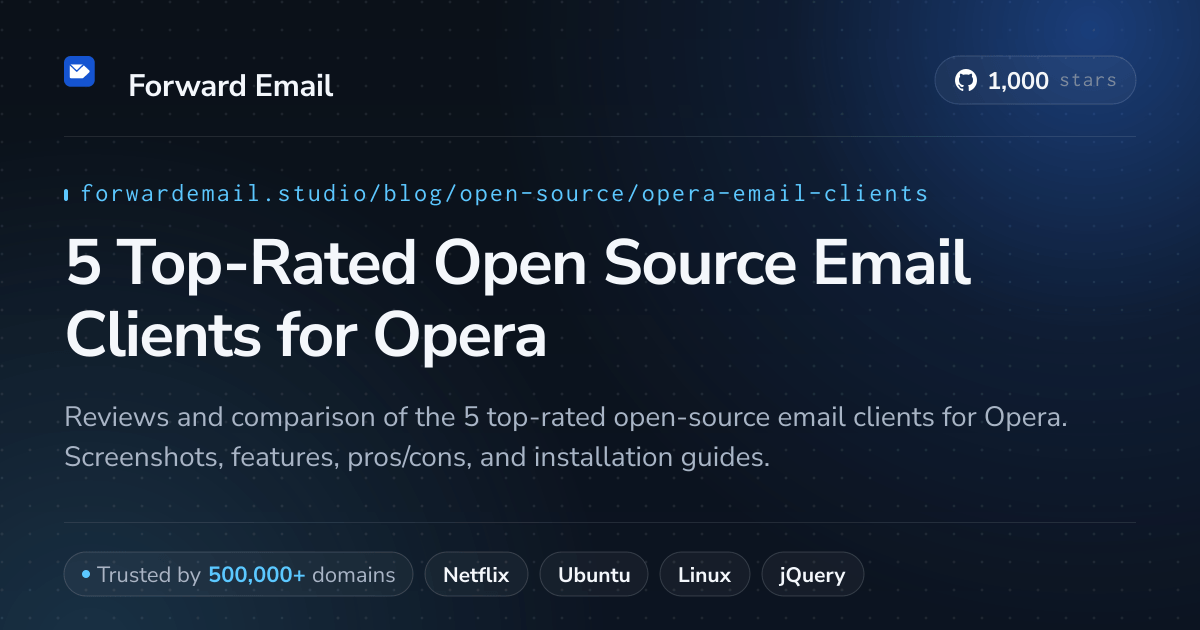Select the jQuery tag
The height and width of the screenshot is (630, 1200).
813,575
